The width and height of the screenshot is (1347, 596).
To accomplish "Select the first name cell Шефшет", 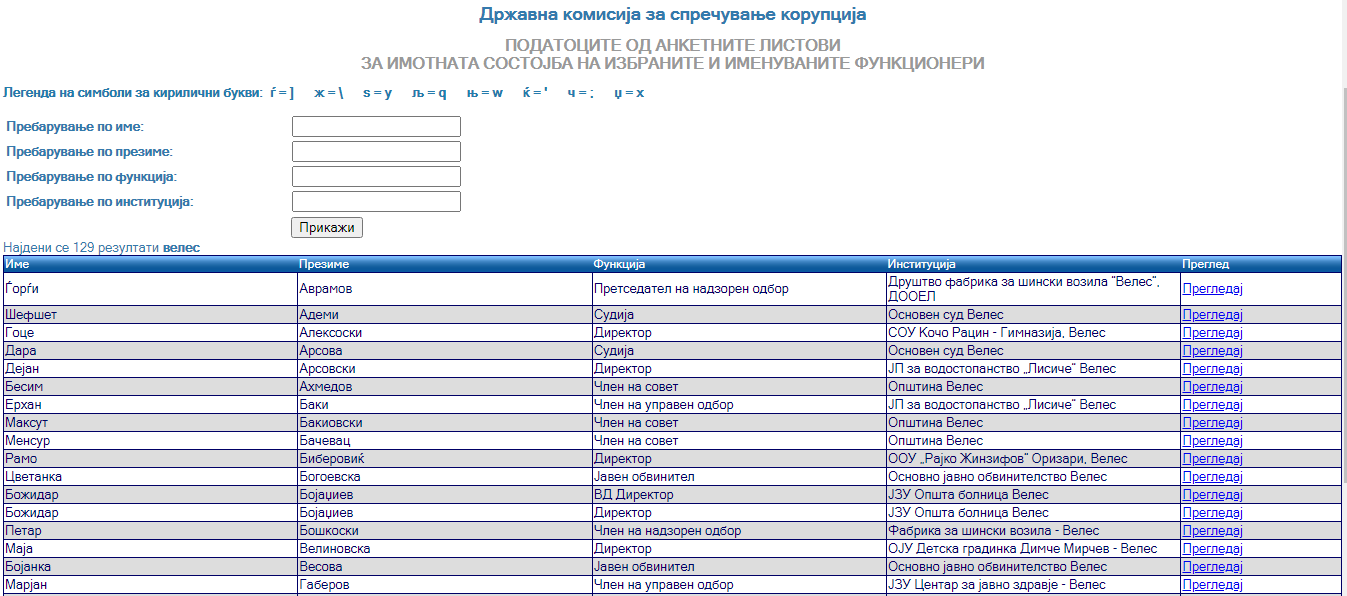I will pos(150,315).
